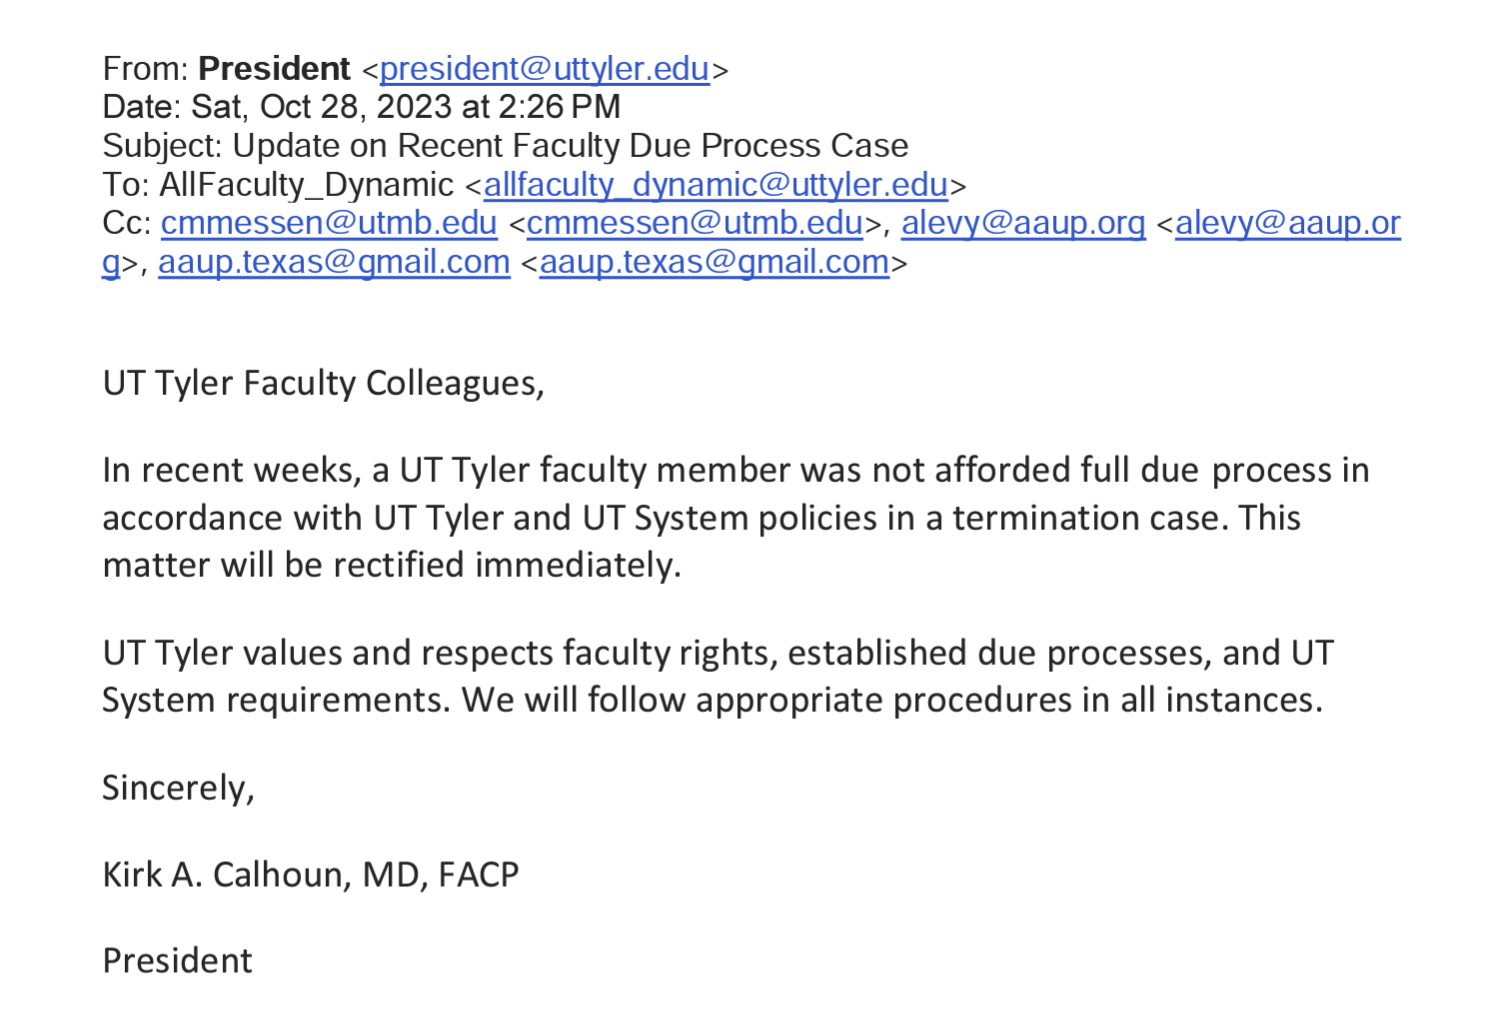Open the allfaculty_dynamic@uttyler.edu recipient link
This screenshot has width=1490, height=1030.
(715, 185)
